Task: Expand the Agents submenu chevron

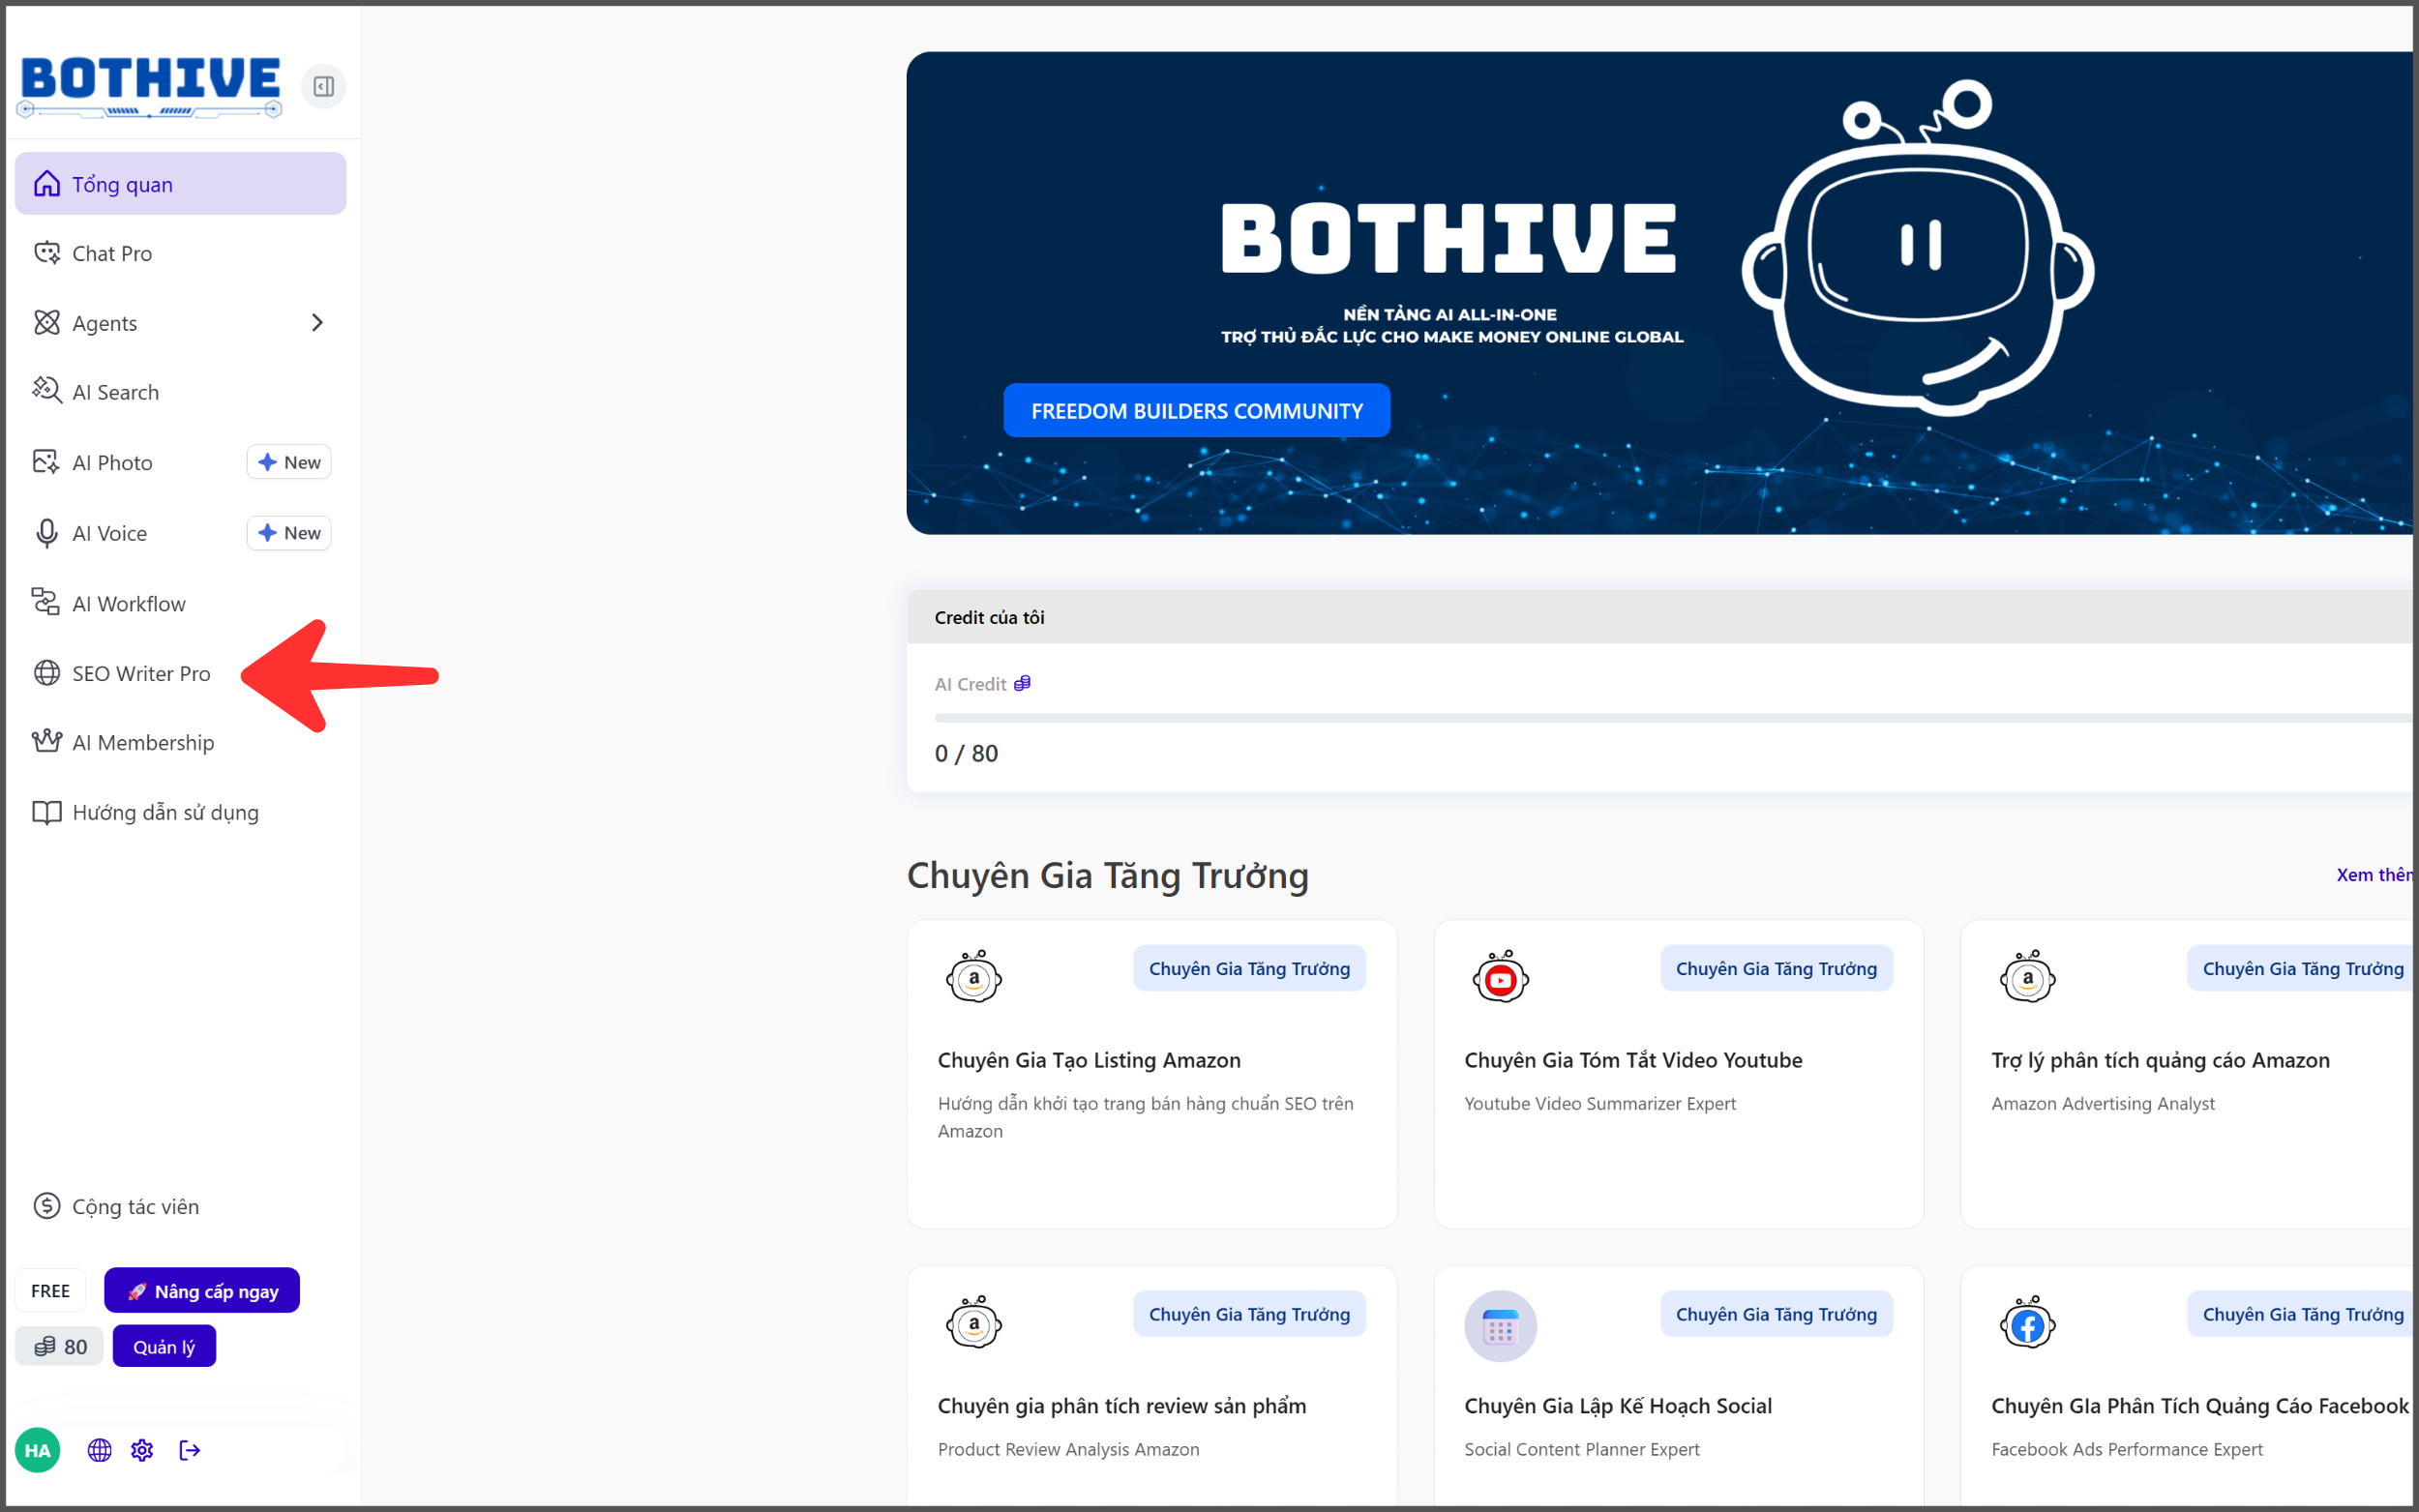Action: [x=317, y=323]
